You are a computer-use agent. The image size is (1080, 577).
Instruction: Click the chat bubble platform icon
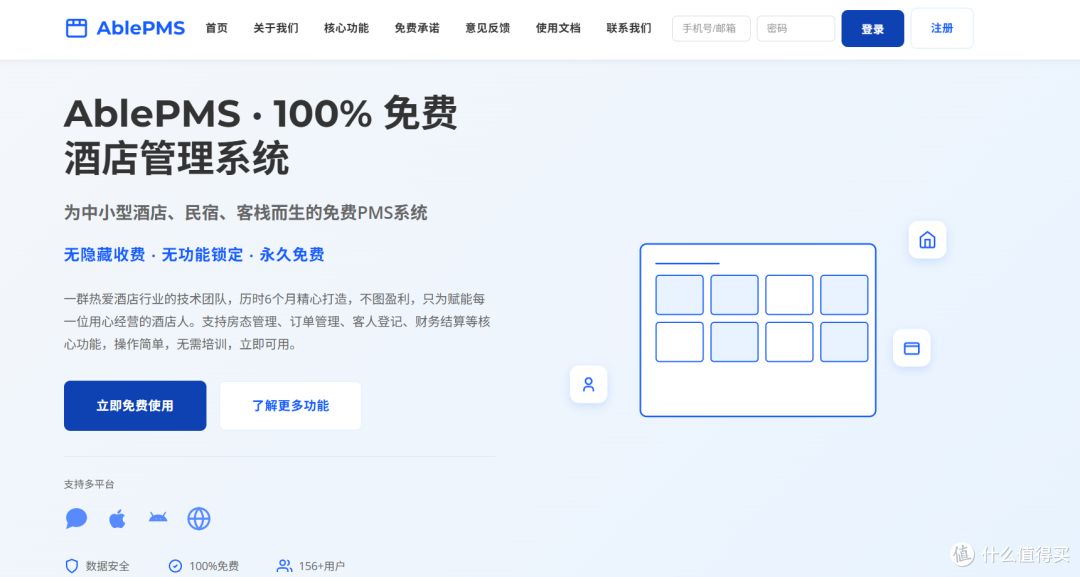point(76,518)
